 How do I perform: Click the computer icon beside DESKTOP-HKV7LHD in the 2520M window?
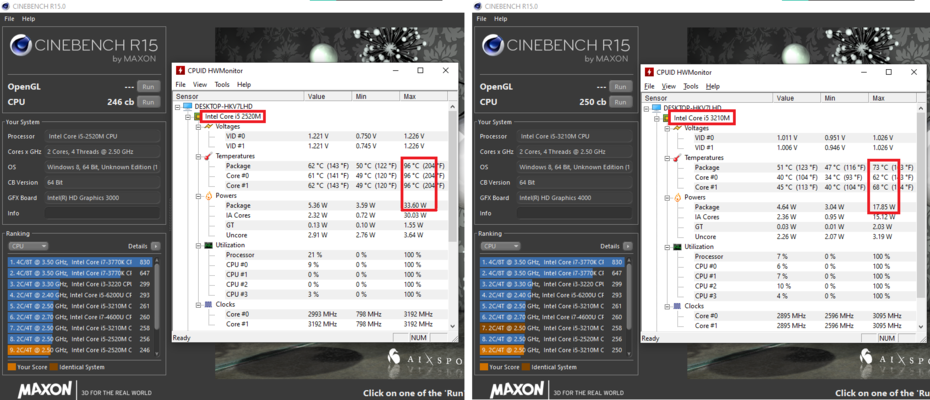[x=188, y=106]
